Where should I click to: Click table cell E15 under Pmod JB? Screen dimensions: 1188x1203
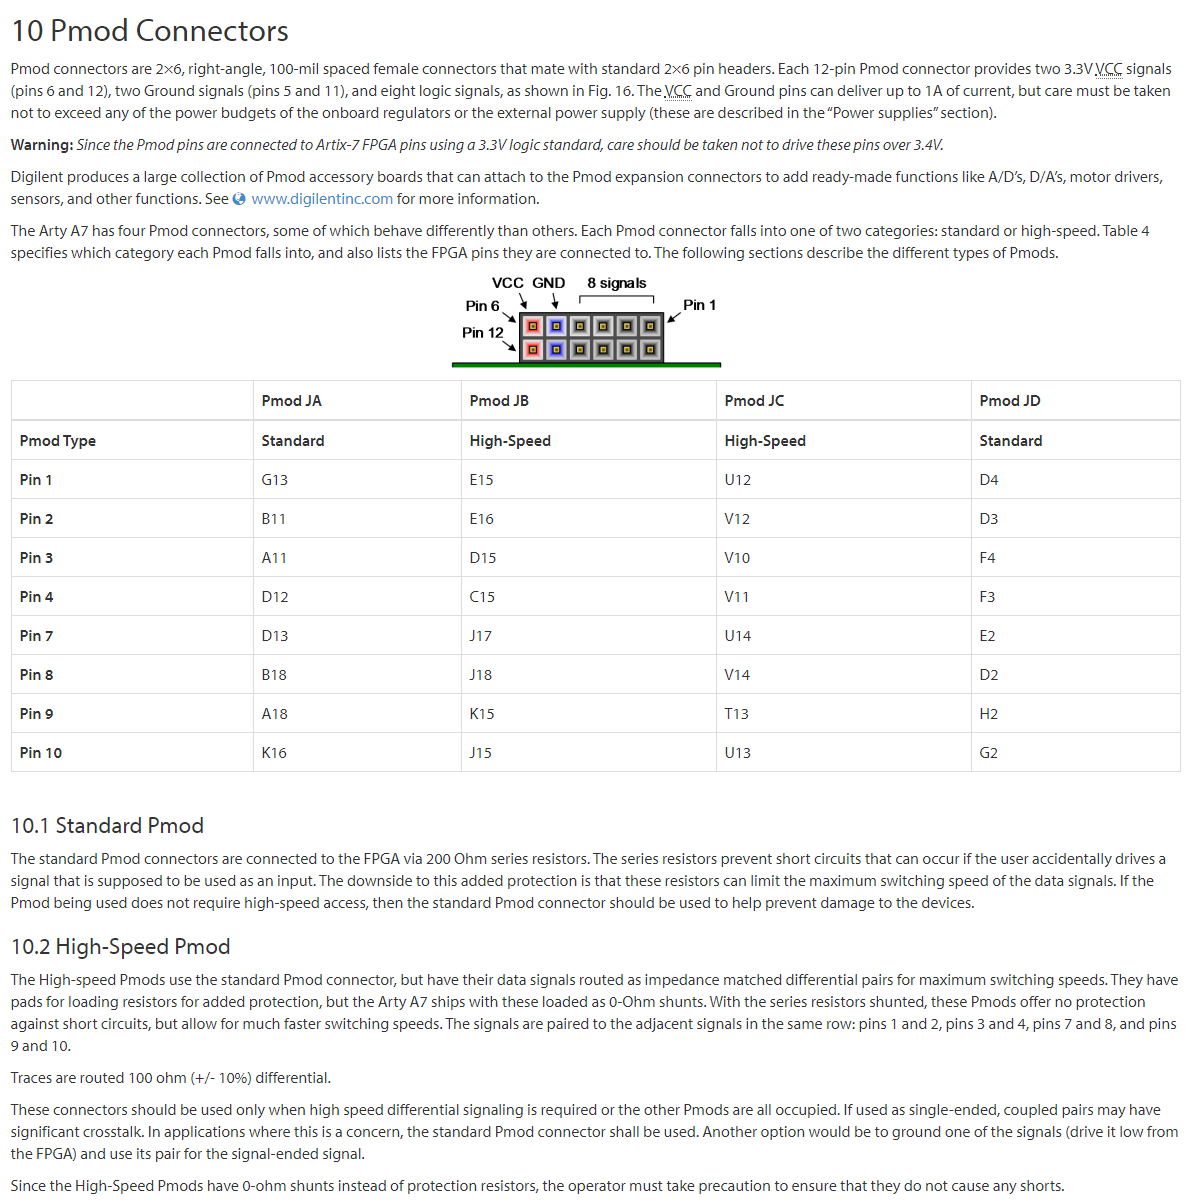coord(482,480)
